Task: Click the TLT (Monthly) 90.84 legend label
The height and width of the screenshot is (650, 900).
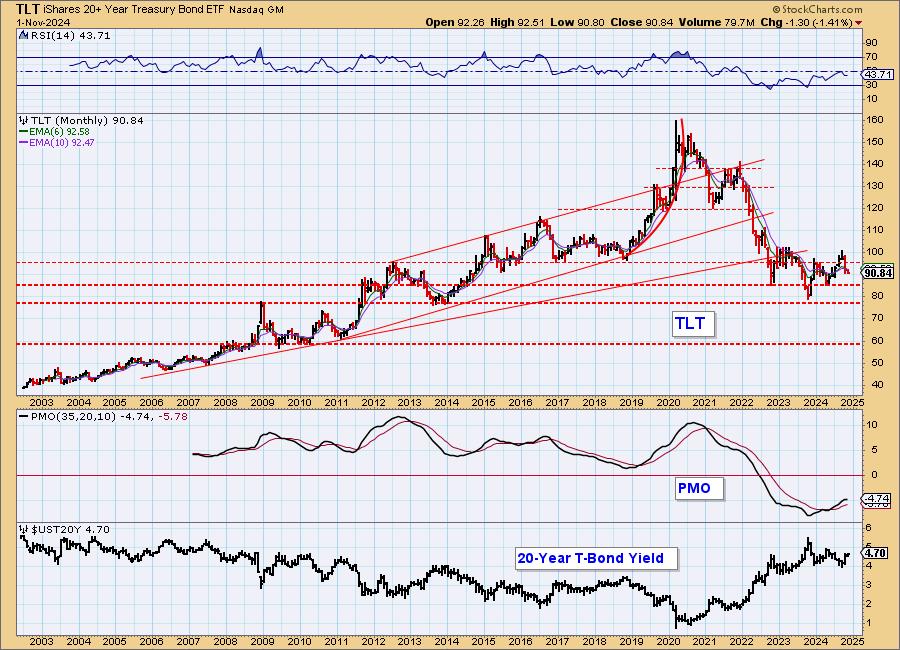Action: click(87, 121)
